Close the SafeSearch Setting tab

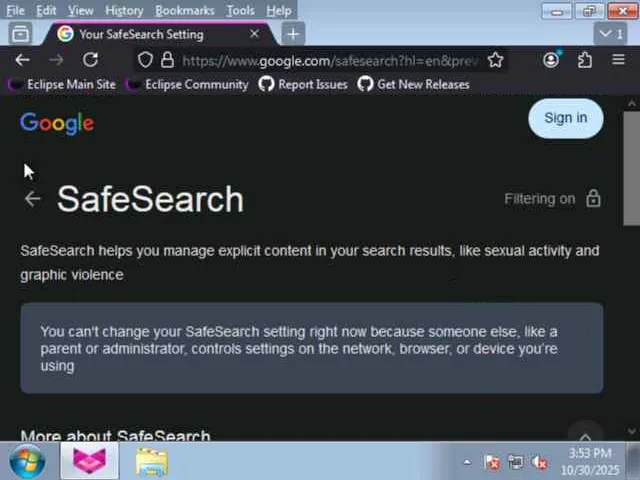pos(255,33)
